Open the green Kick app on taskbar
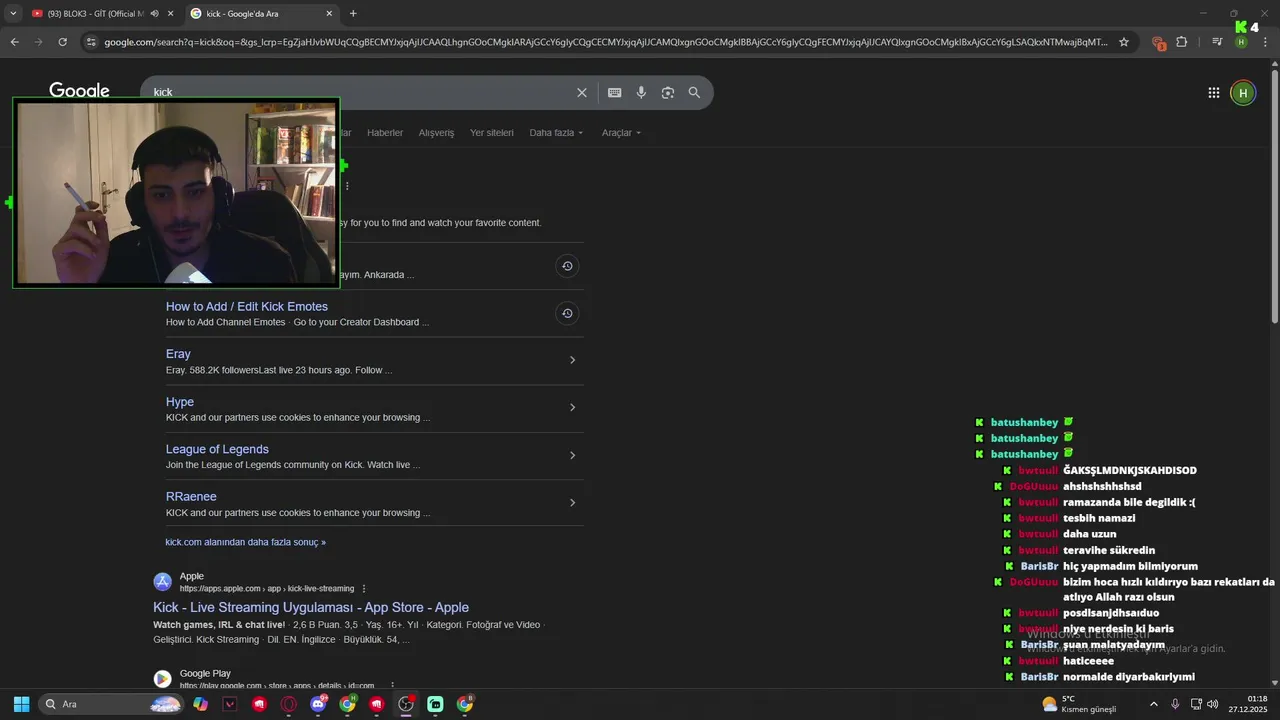Viewport: 1280px width, 720px height. point(435,704)
